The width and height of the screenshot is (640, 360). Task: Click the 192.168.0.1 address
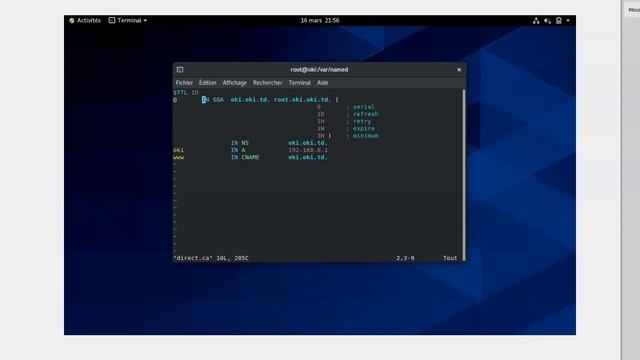click(x=308, y=150)
